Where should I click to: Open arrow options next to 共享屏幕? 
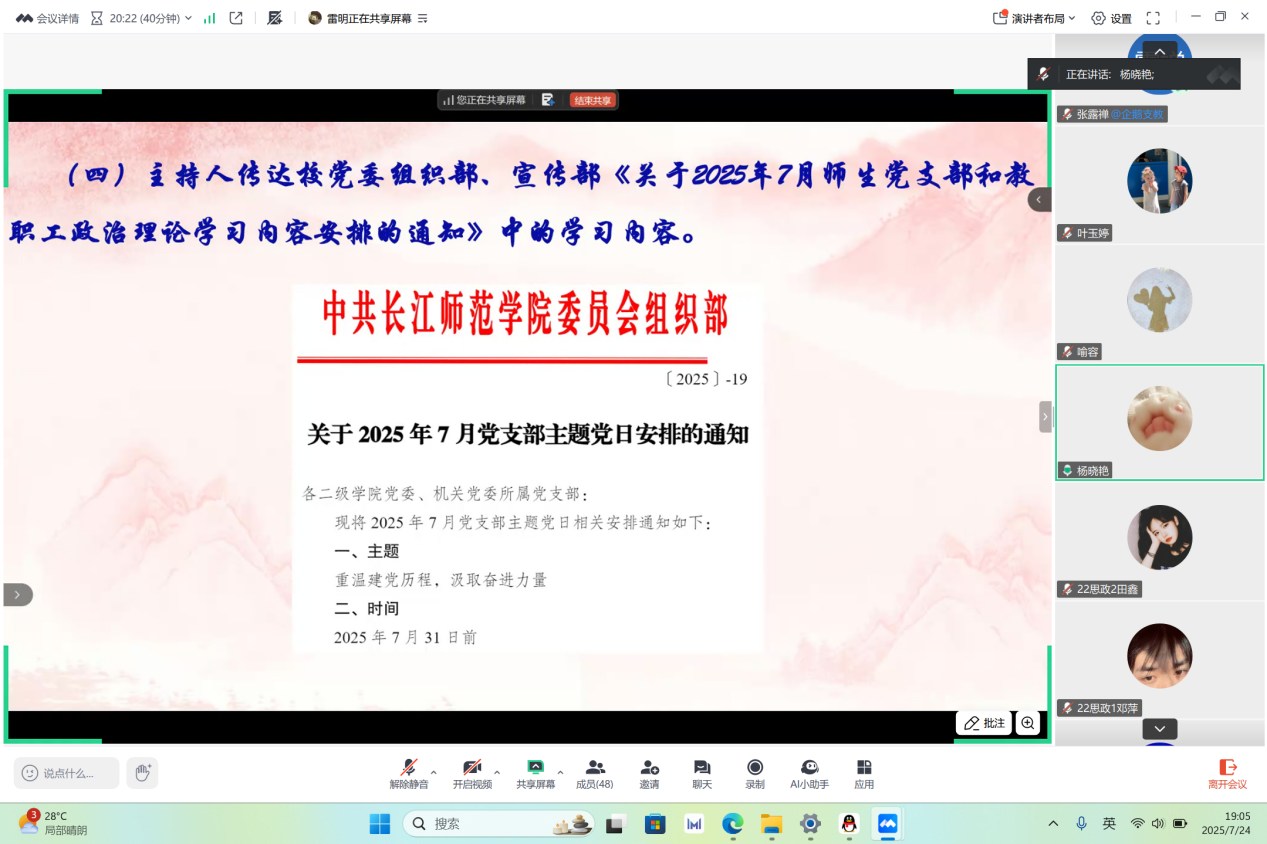560,772
